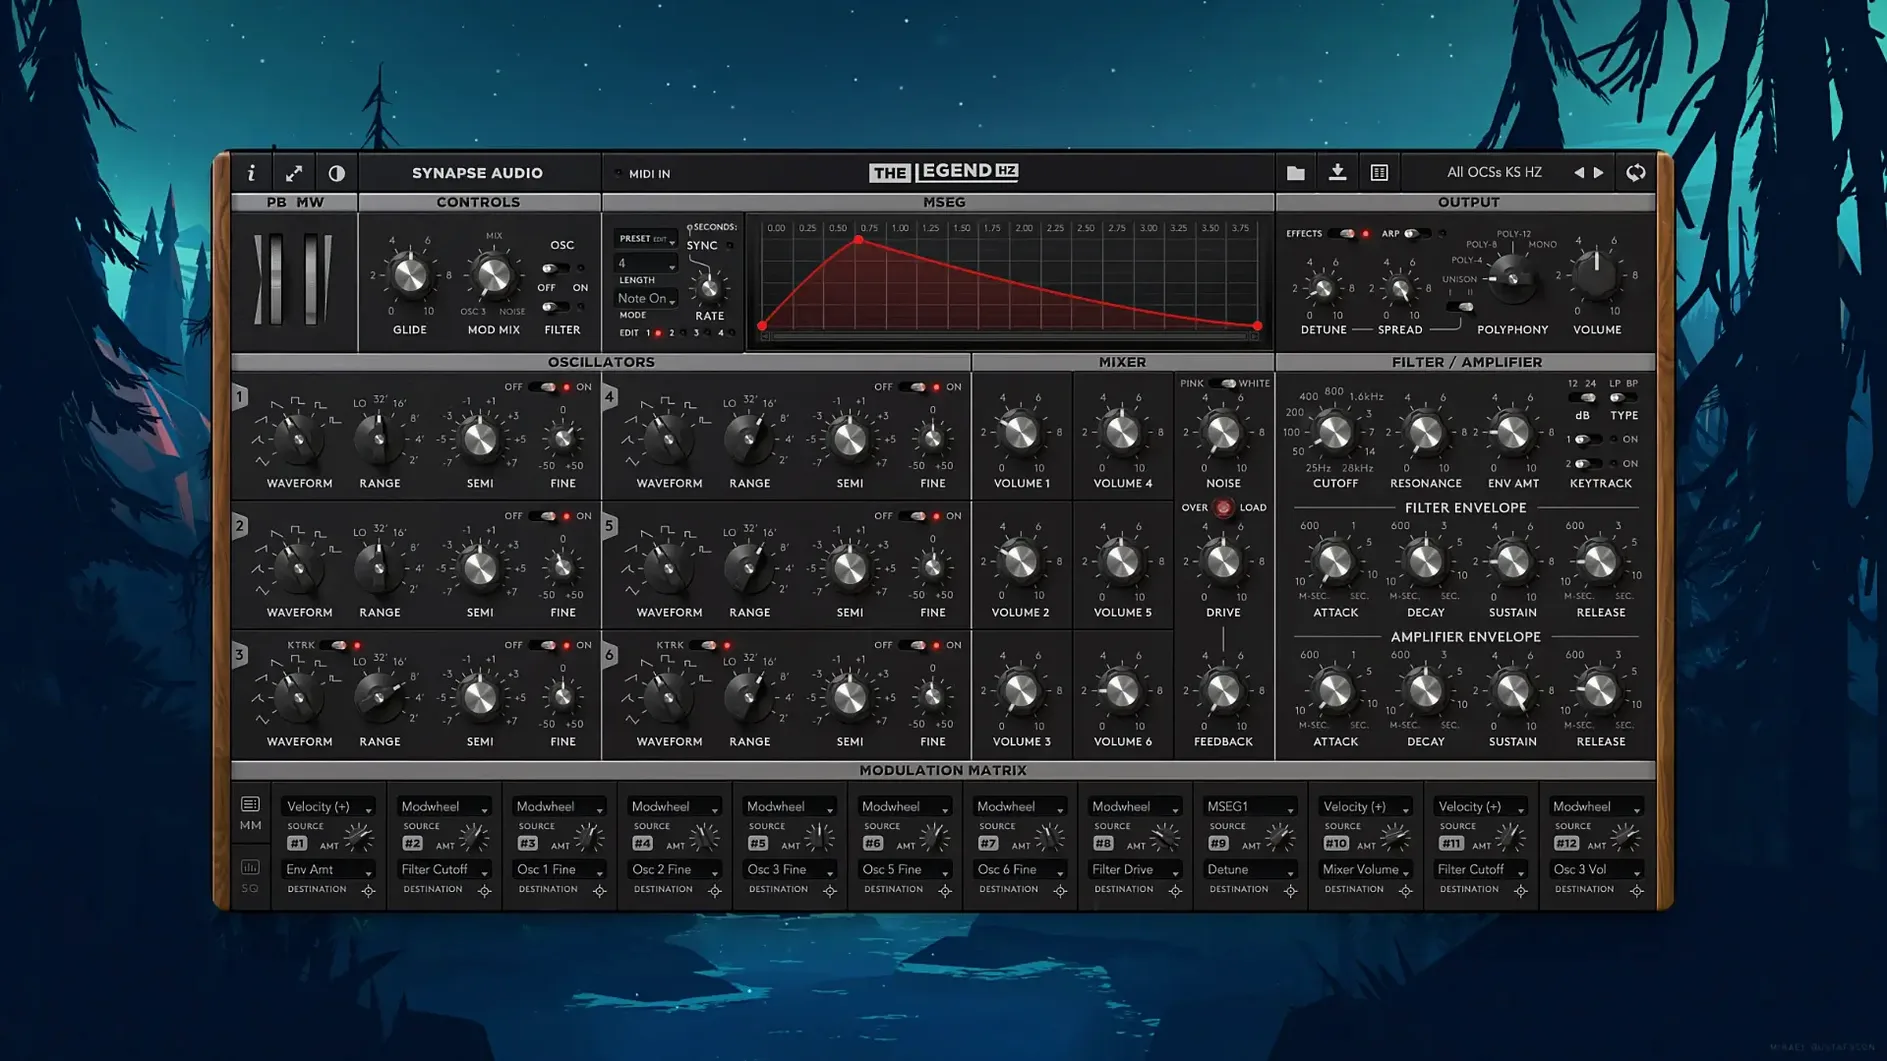Open the preset list view icon

click(x=1379, y=173)
